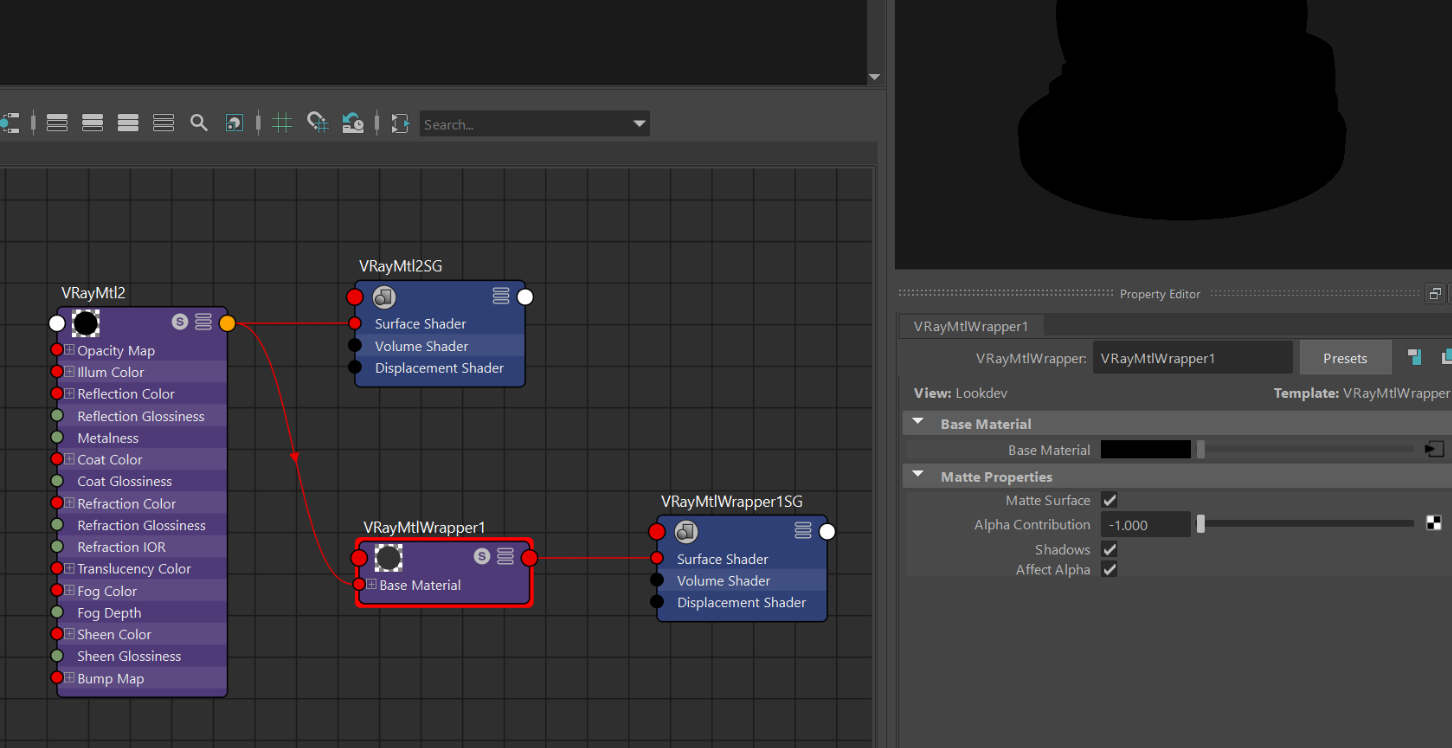This screenshot has width=1452, height=748.
Task: Uncheck the Shadows checkbox
Action: click(1109, 549)
